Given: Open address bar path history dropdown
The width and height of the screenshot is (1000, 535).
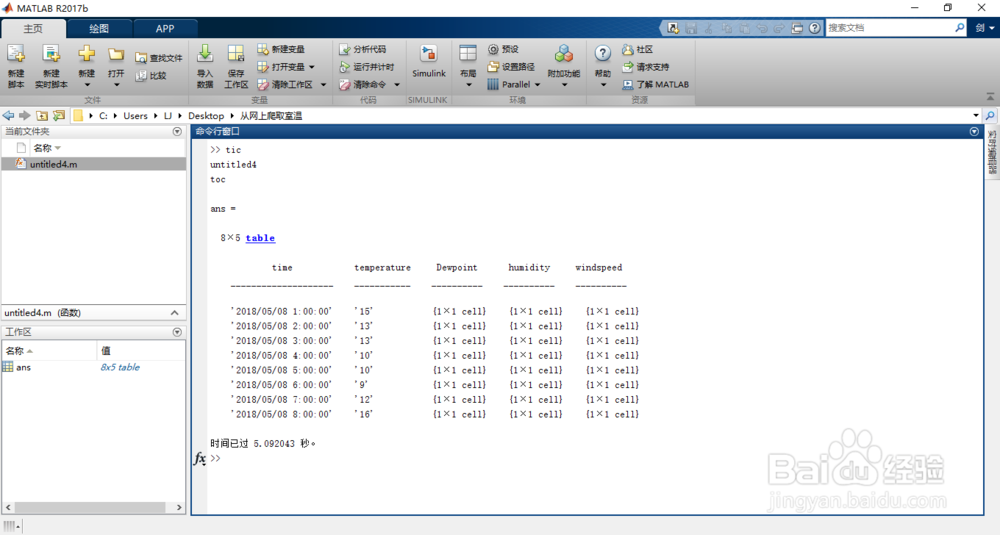Looking at the screenshot, I should (x=976, y=115).
